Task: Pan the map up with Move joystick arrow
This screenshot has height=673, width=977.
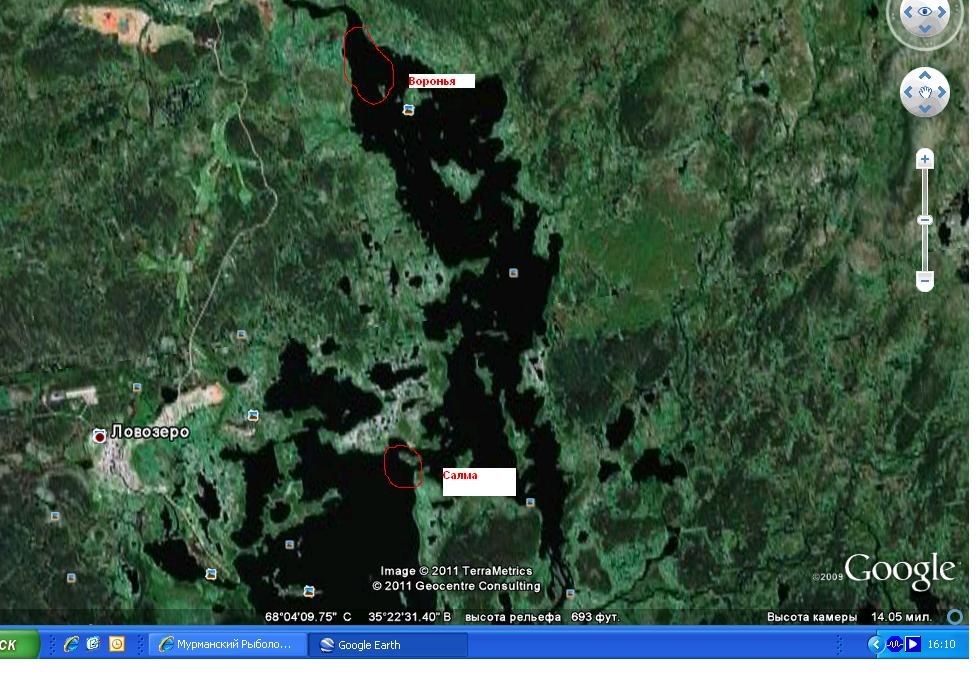Action: (925, 76)
